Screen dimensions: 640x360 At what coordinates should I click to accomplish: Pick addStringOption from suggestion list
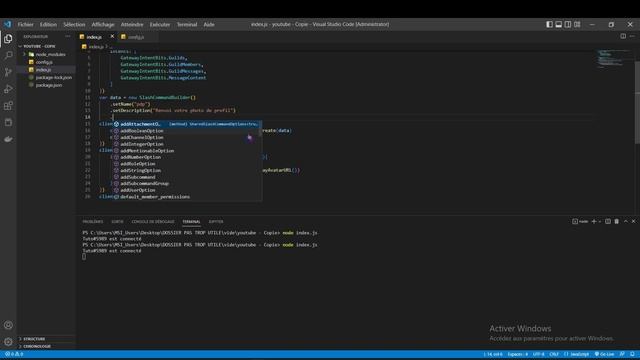tap(187, 170)
